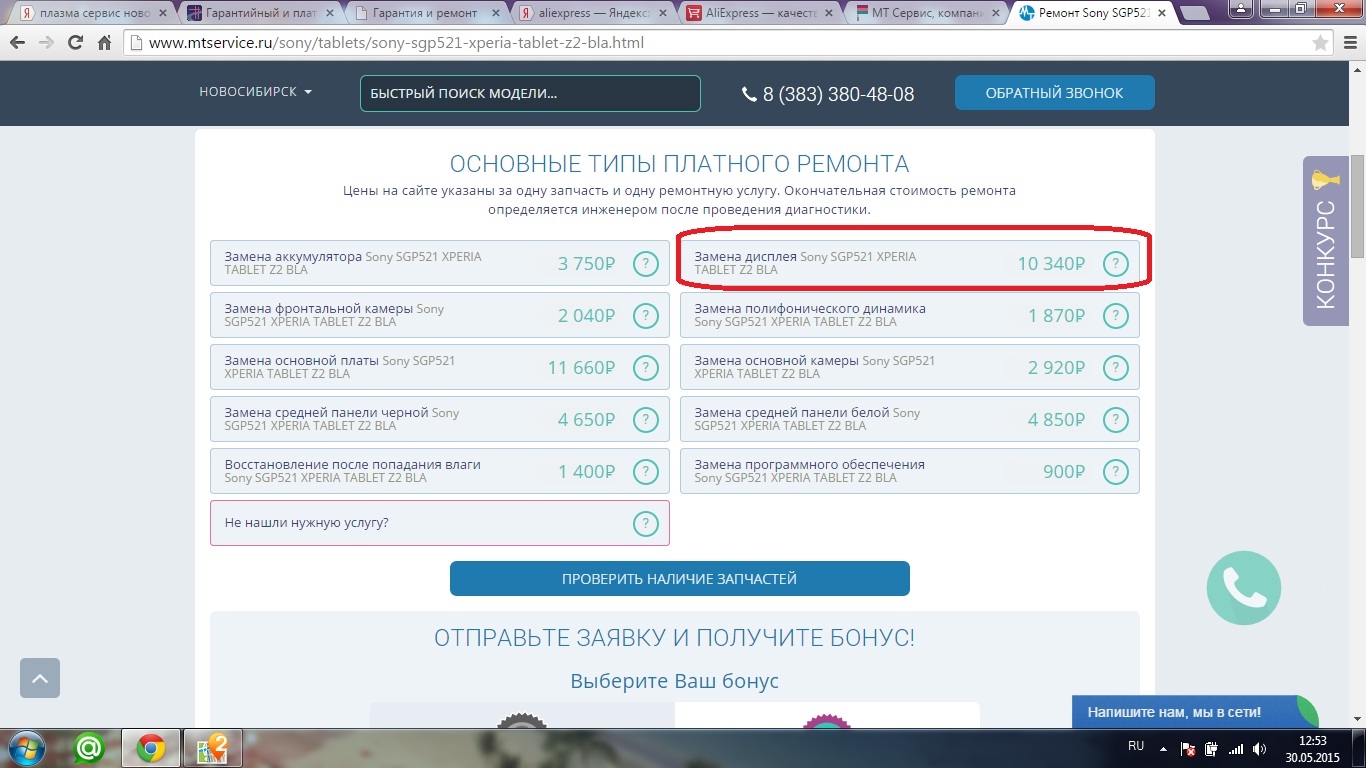Viewport: 1366px width, 768px height.
Task: Click 'Замена аккумулятора' service text
Action: [x=293, y=256]
